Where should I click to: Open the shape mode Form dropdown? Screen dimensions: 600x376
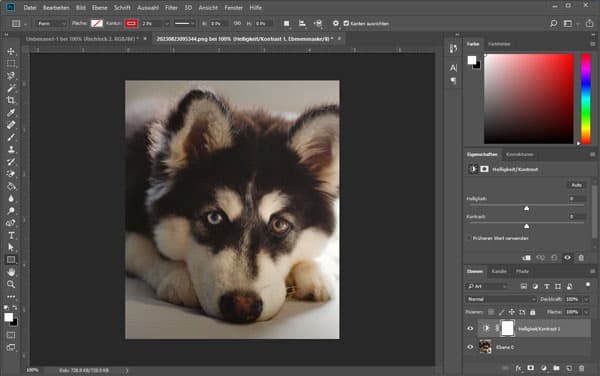coord(51,23)
